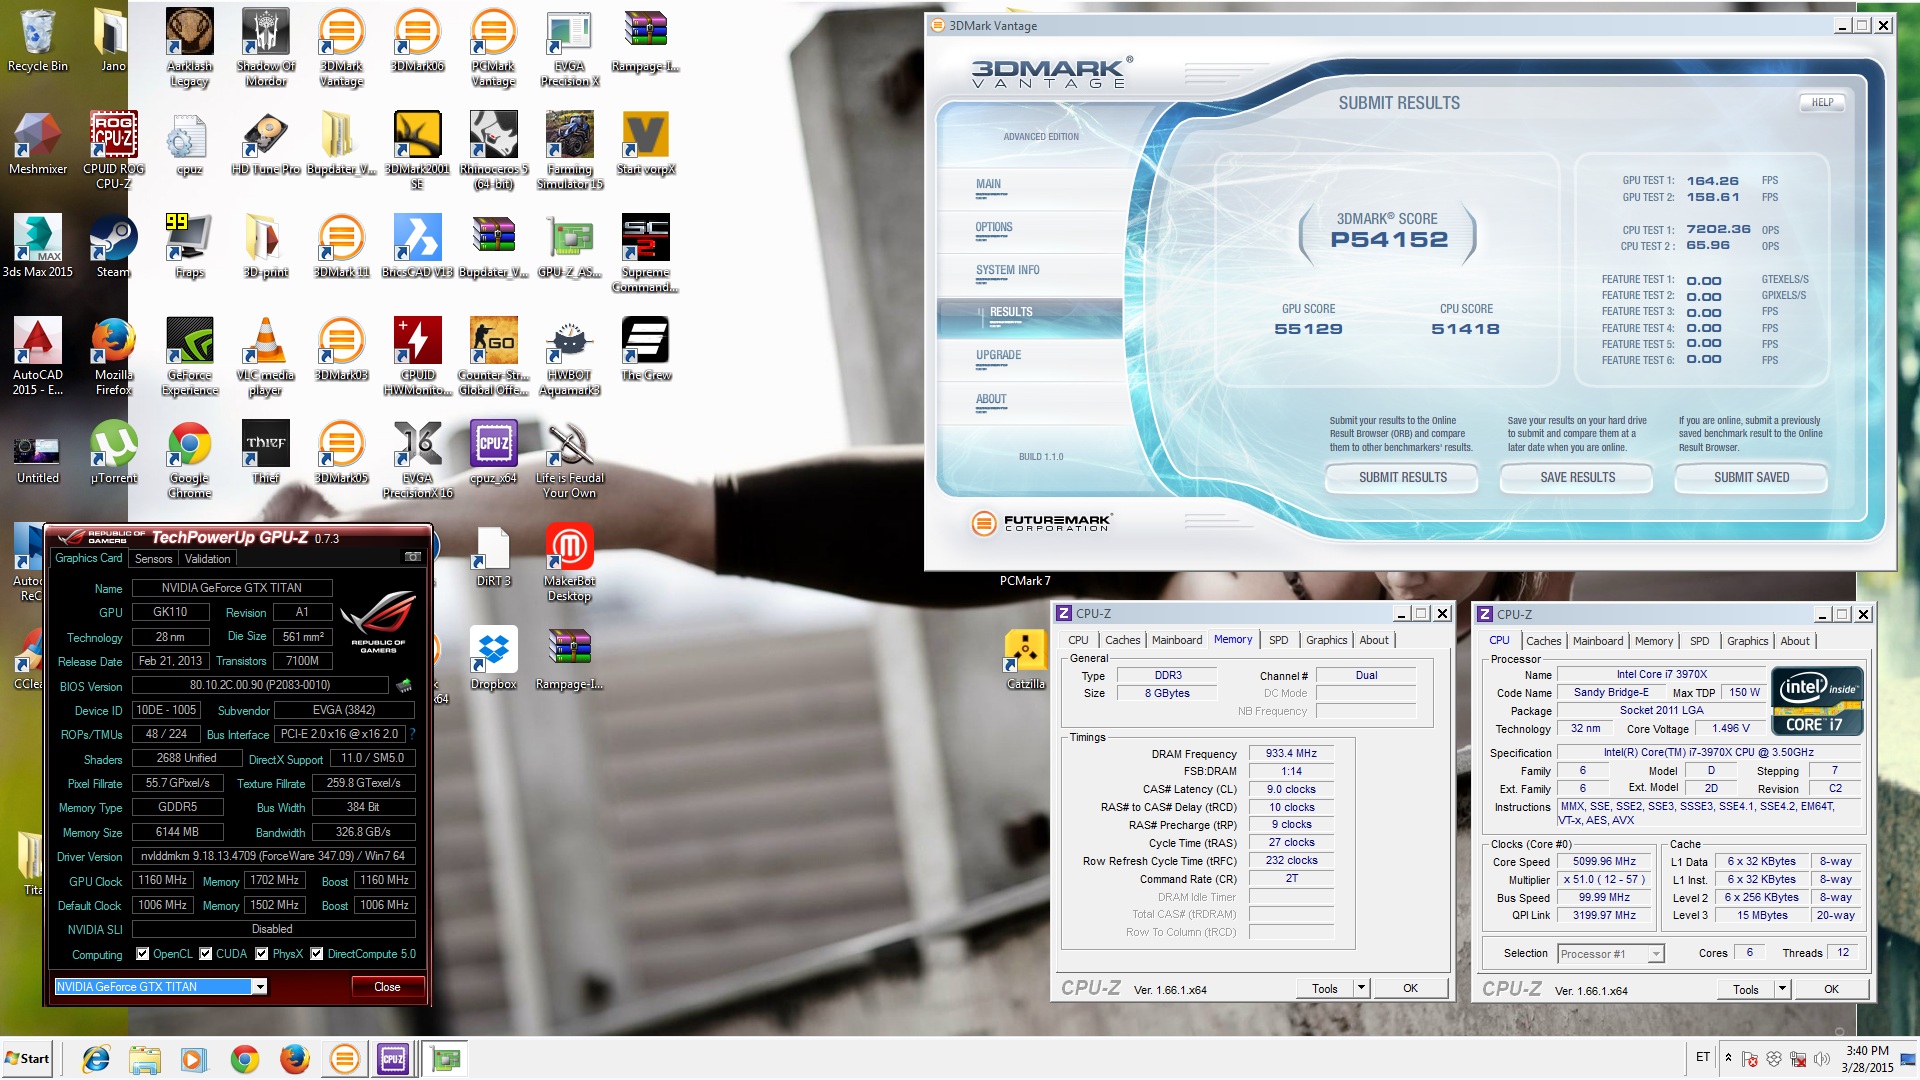
Task: Launch the HD Tune Pro shortcut
Action: tap(265, 143)
